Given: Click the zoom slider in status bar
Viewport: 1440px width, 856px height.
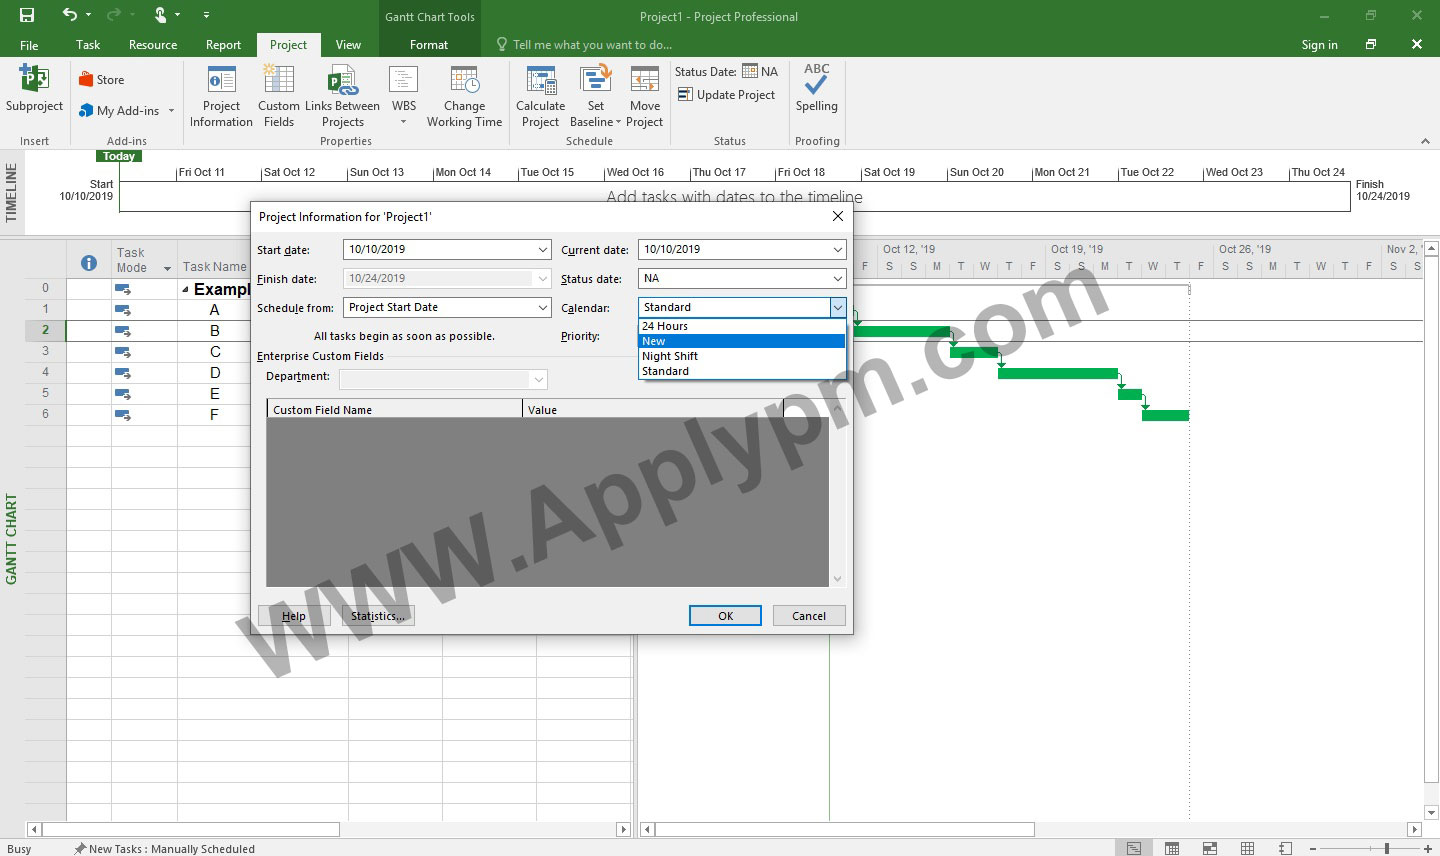Looking at the screenshot, I should tap(1386, 848).
